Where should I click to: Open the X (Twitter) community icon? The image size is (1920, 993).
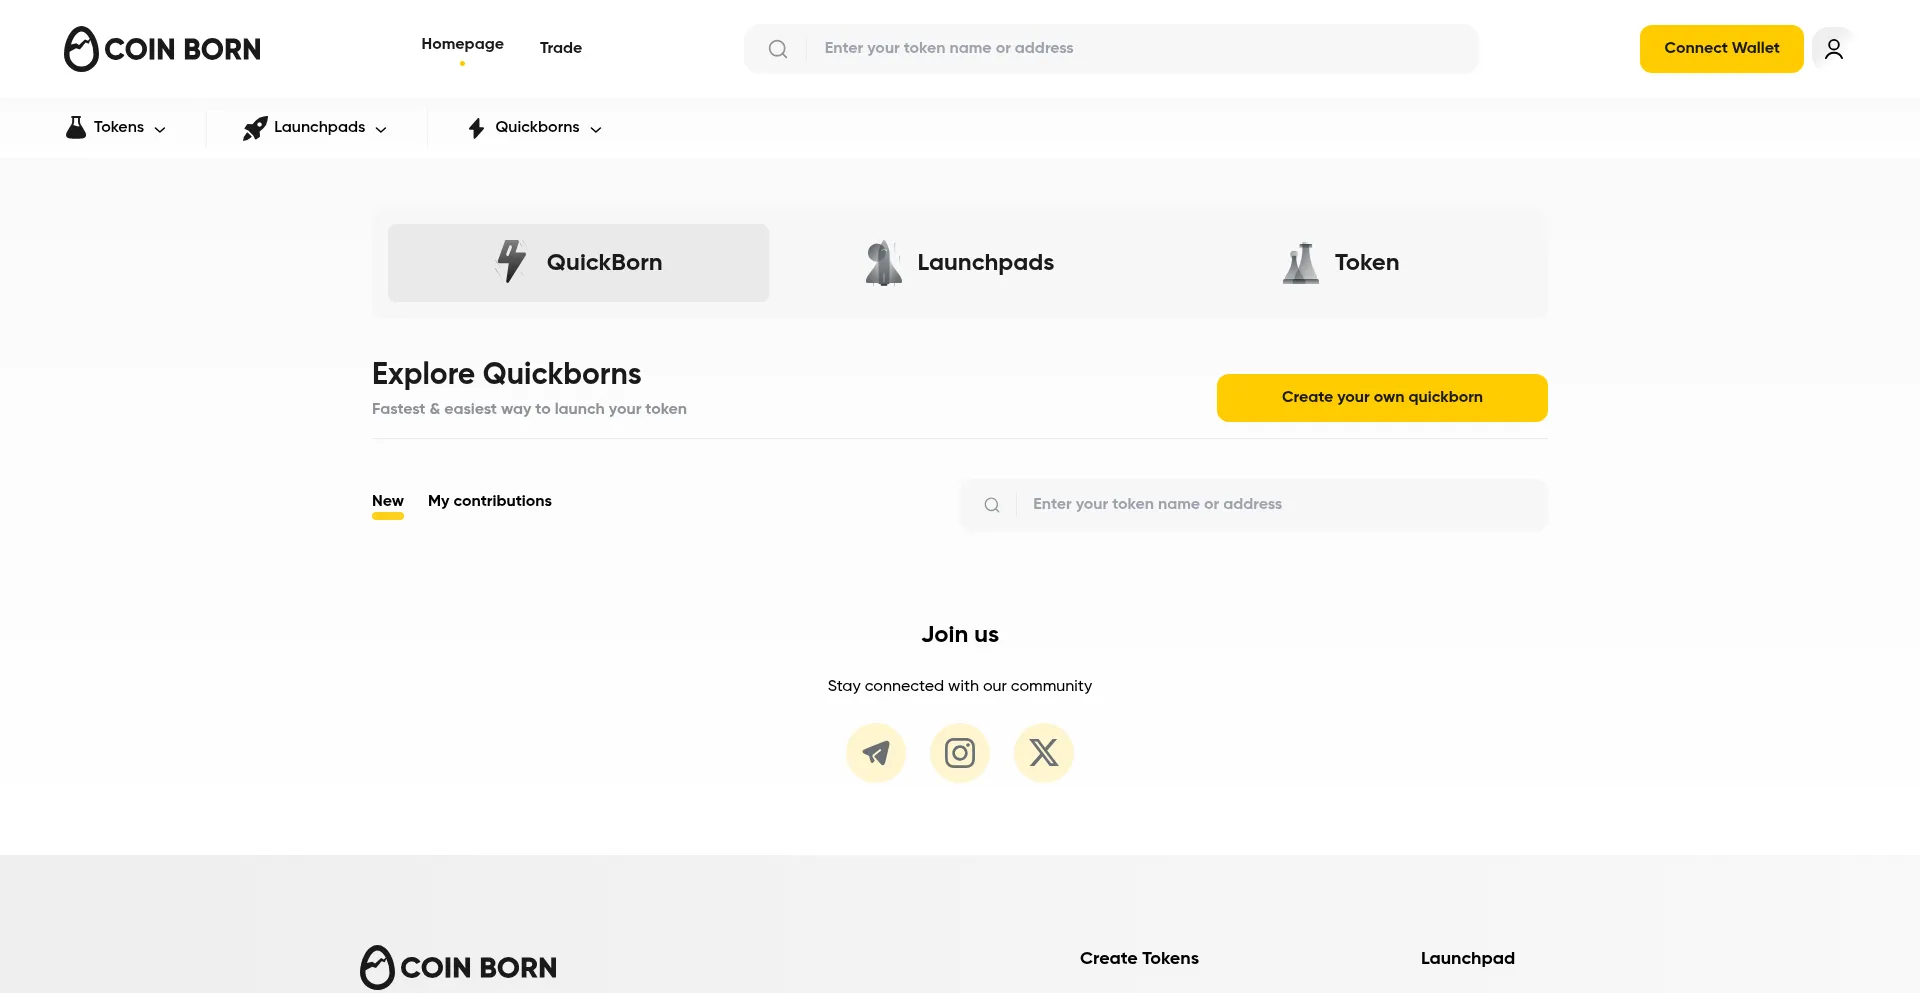click(1043, 752)
